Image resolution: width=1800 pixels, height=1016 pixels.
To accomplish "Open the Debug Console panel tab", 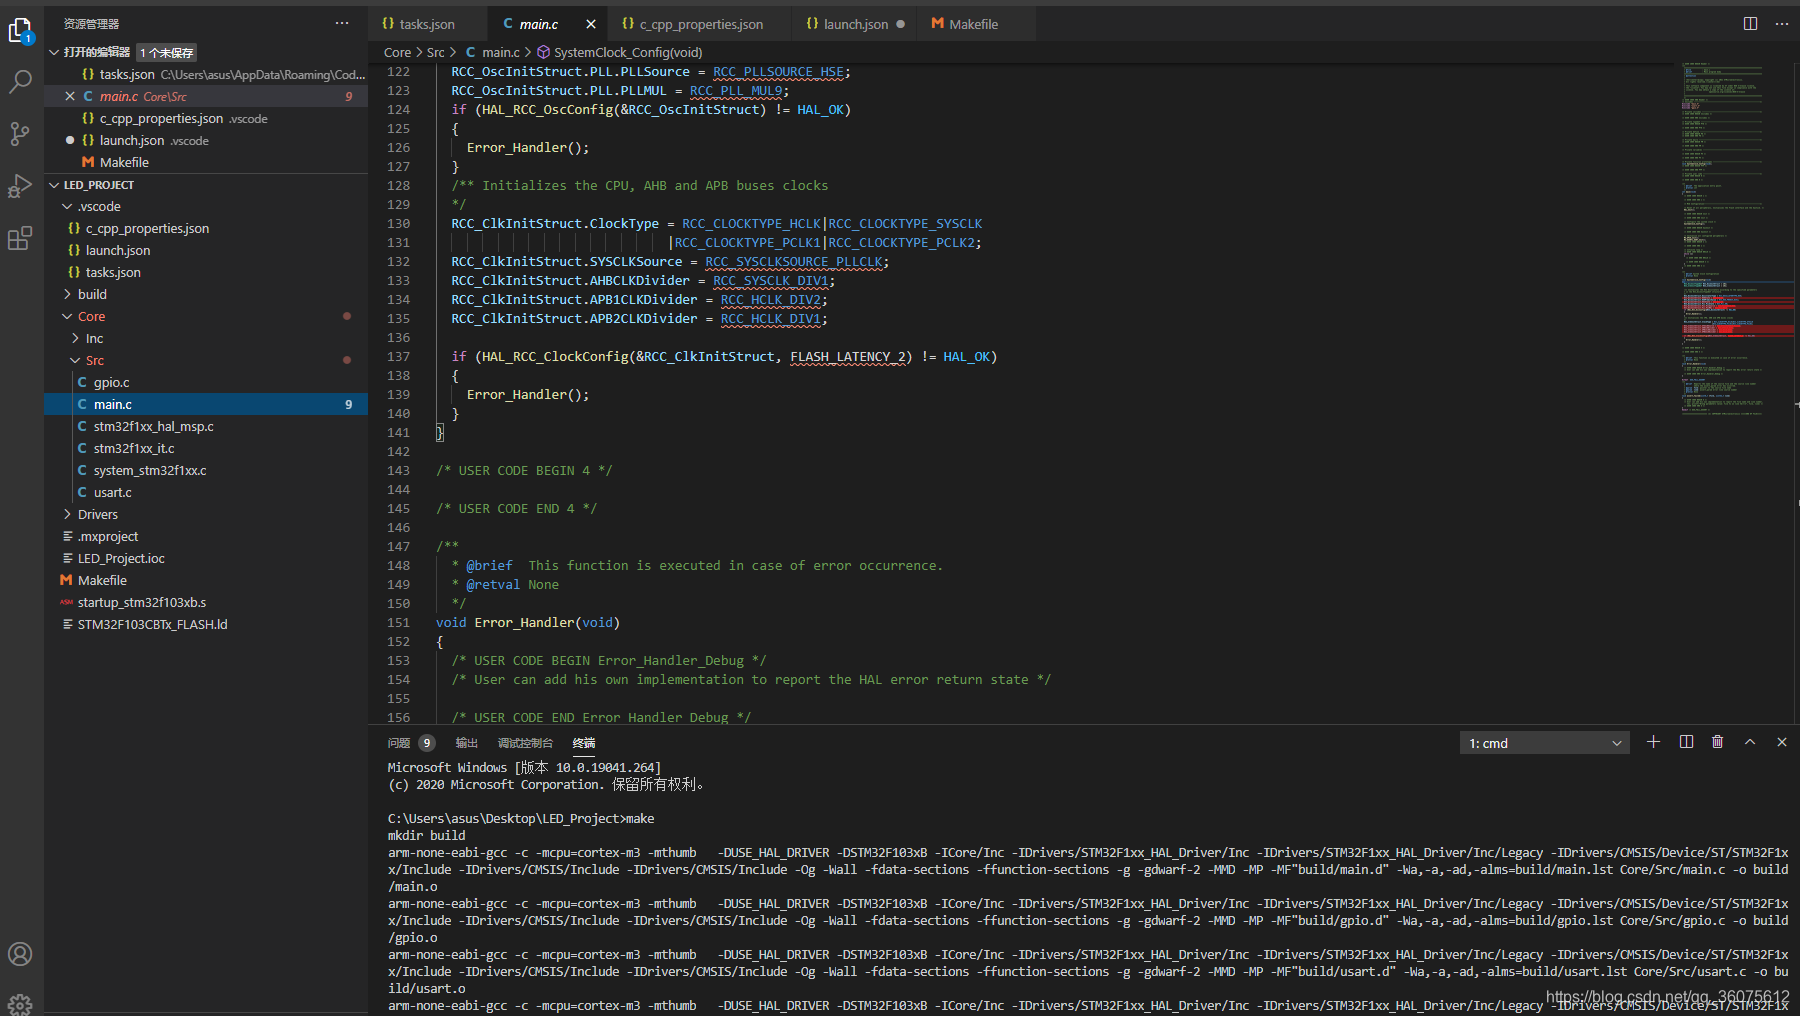I will pyautogui.click(x=525, y=743).
